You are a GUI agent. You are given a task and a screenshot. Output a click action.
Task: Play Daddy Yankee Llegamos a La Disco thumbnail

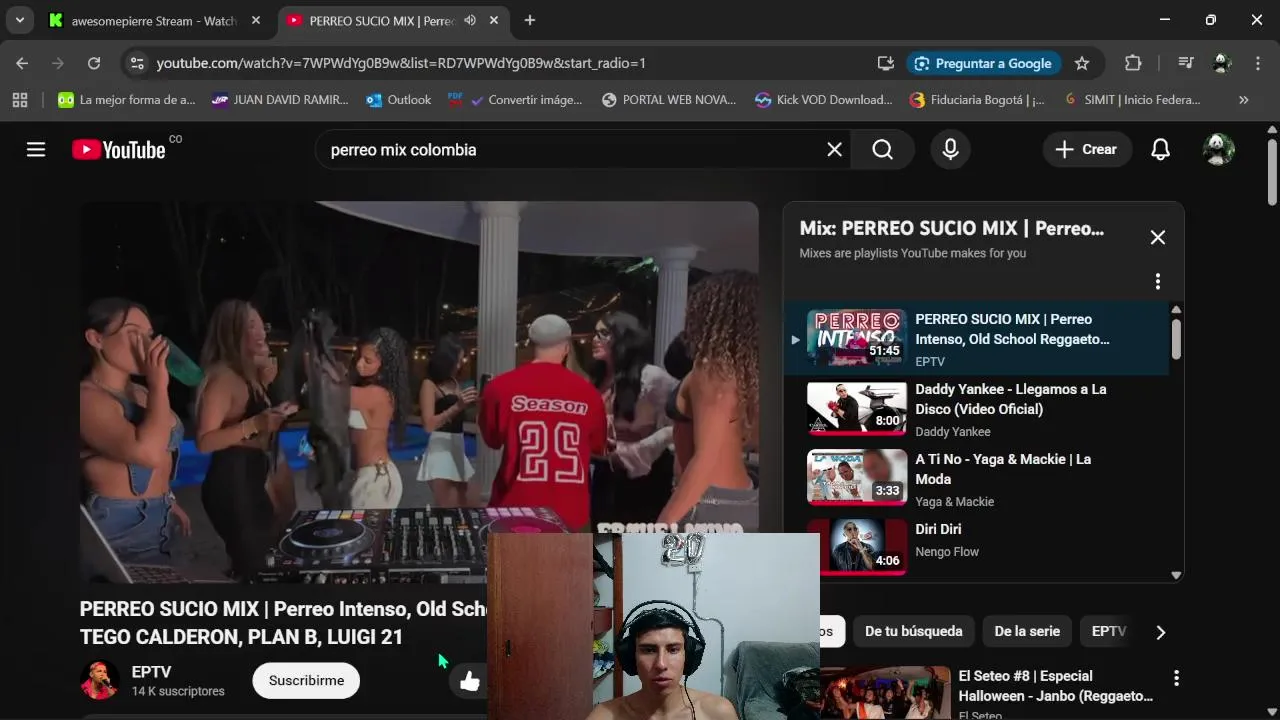(857, 407)
